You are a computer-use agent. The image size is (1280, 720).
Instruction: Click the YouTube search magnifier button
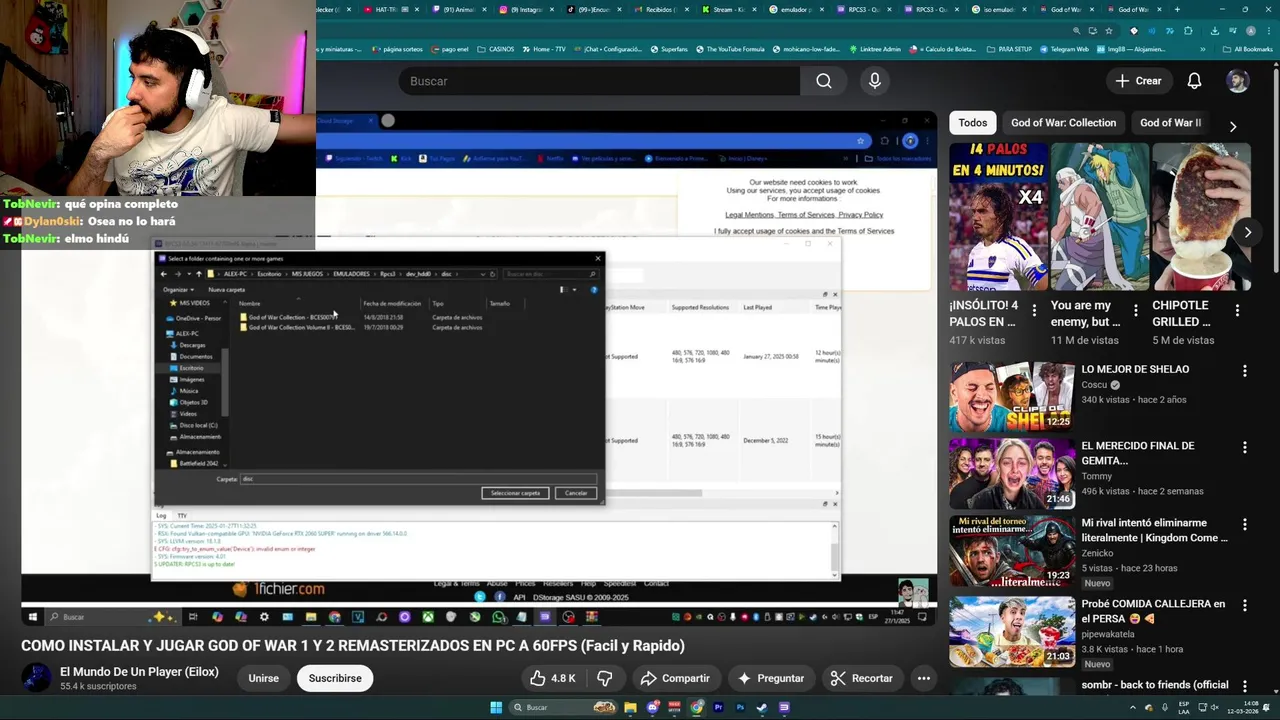[823, 81]
